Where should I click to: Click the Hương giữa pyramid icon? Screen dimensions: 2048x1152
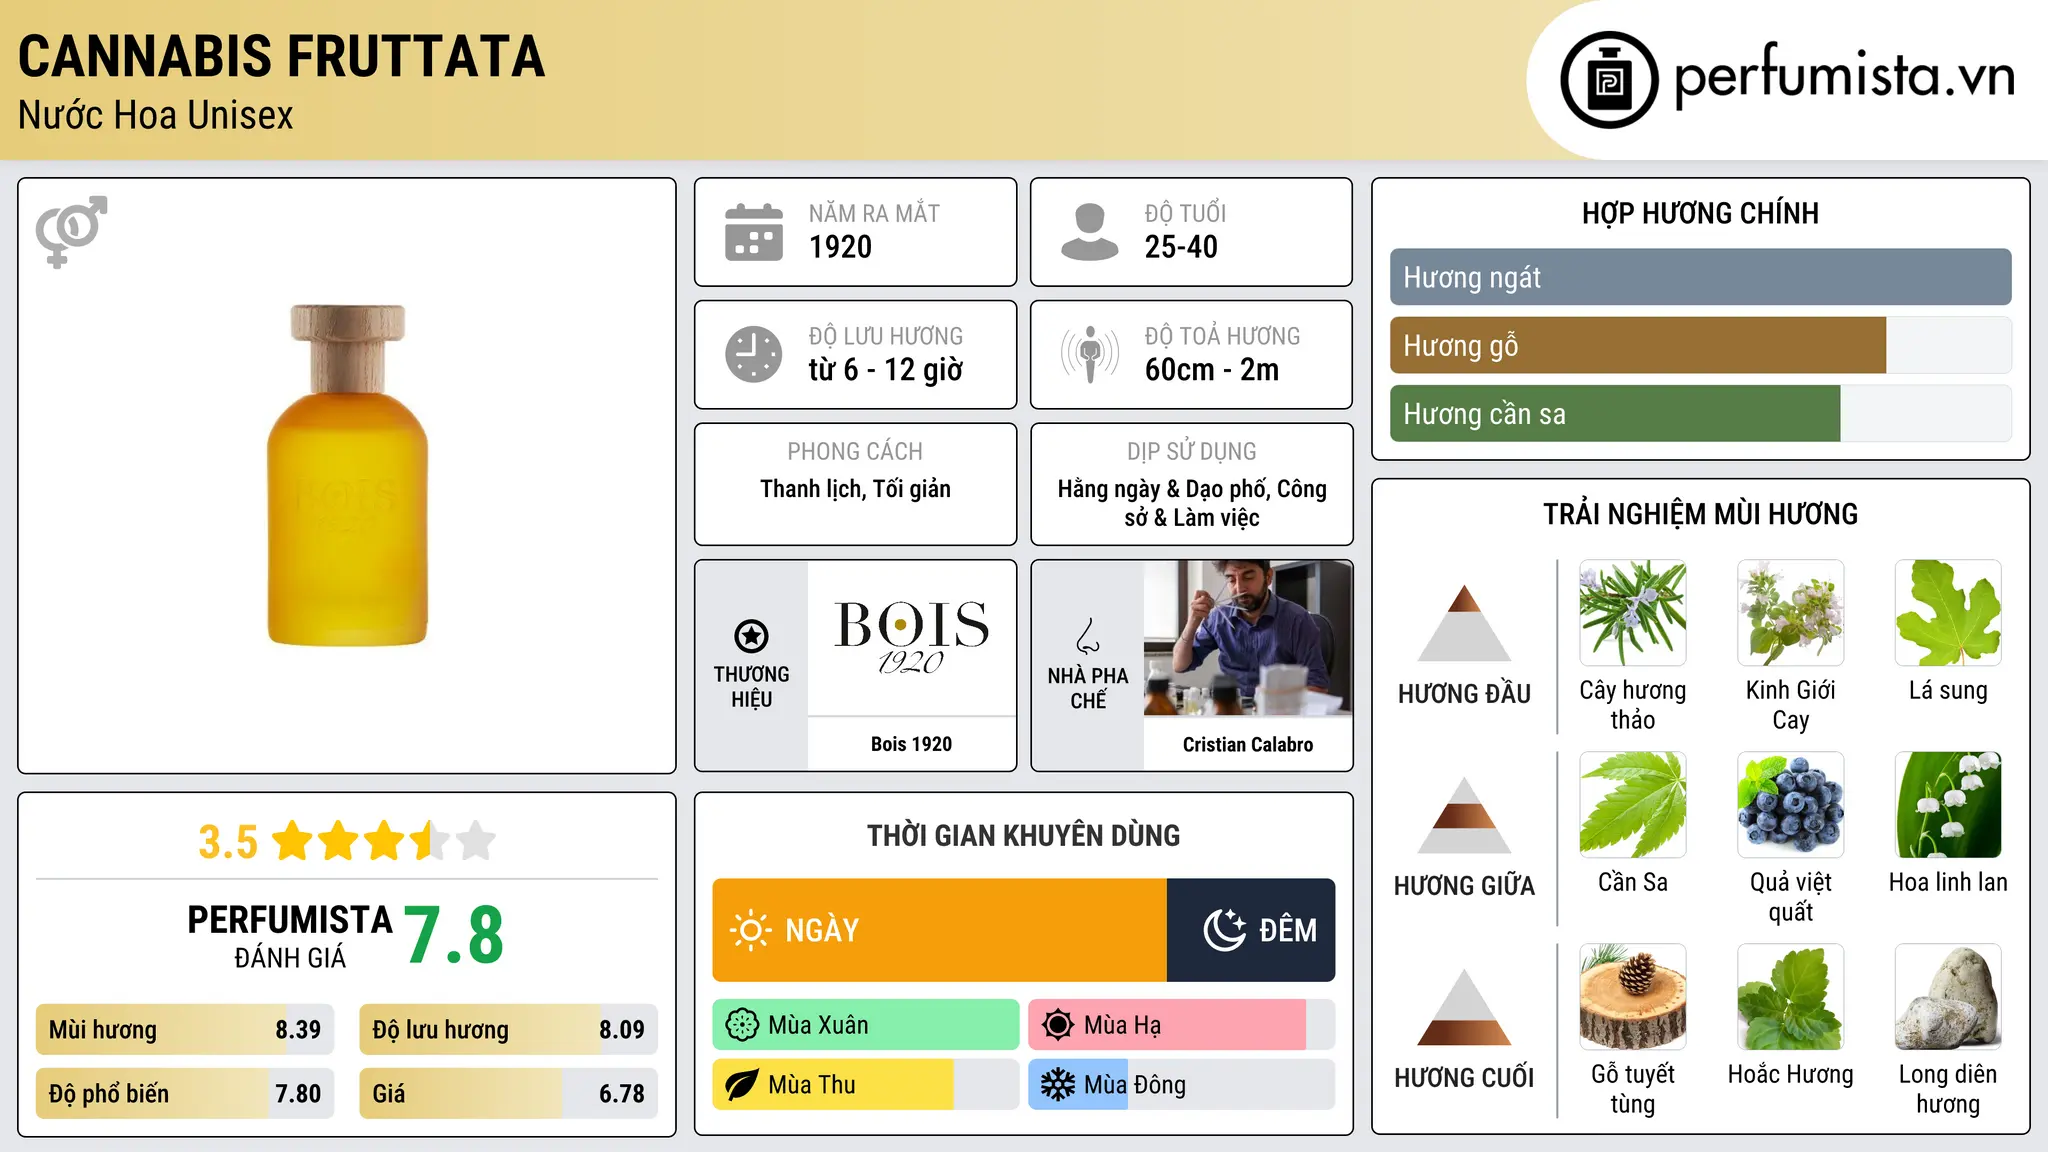point(1464,815)
